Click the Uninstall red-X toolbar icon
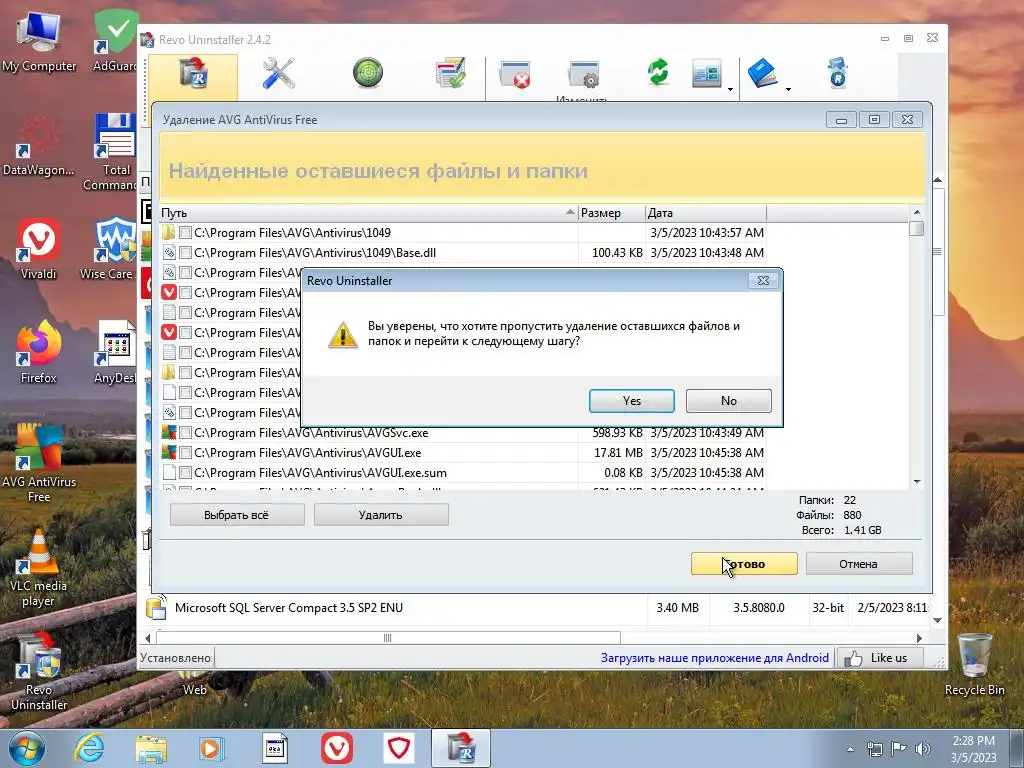 (x=515, y=74)
